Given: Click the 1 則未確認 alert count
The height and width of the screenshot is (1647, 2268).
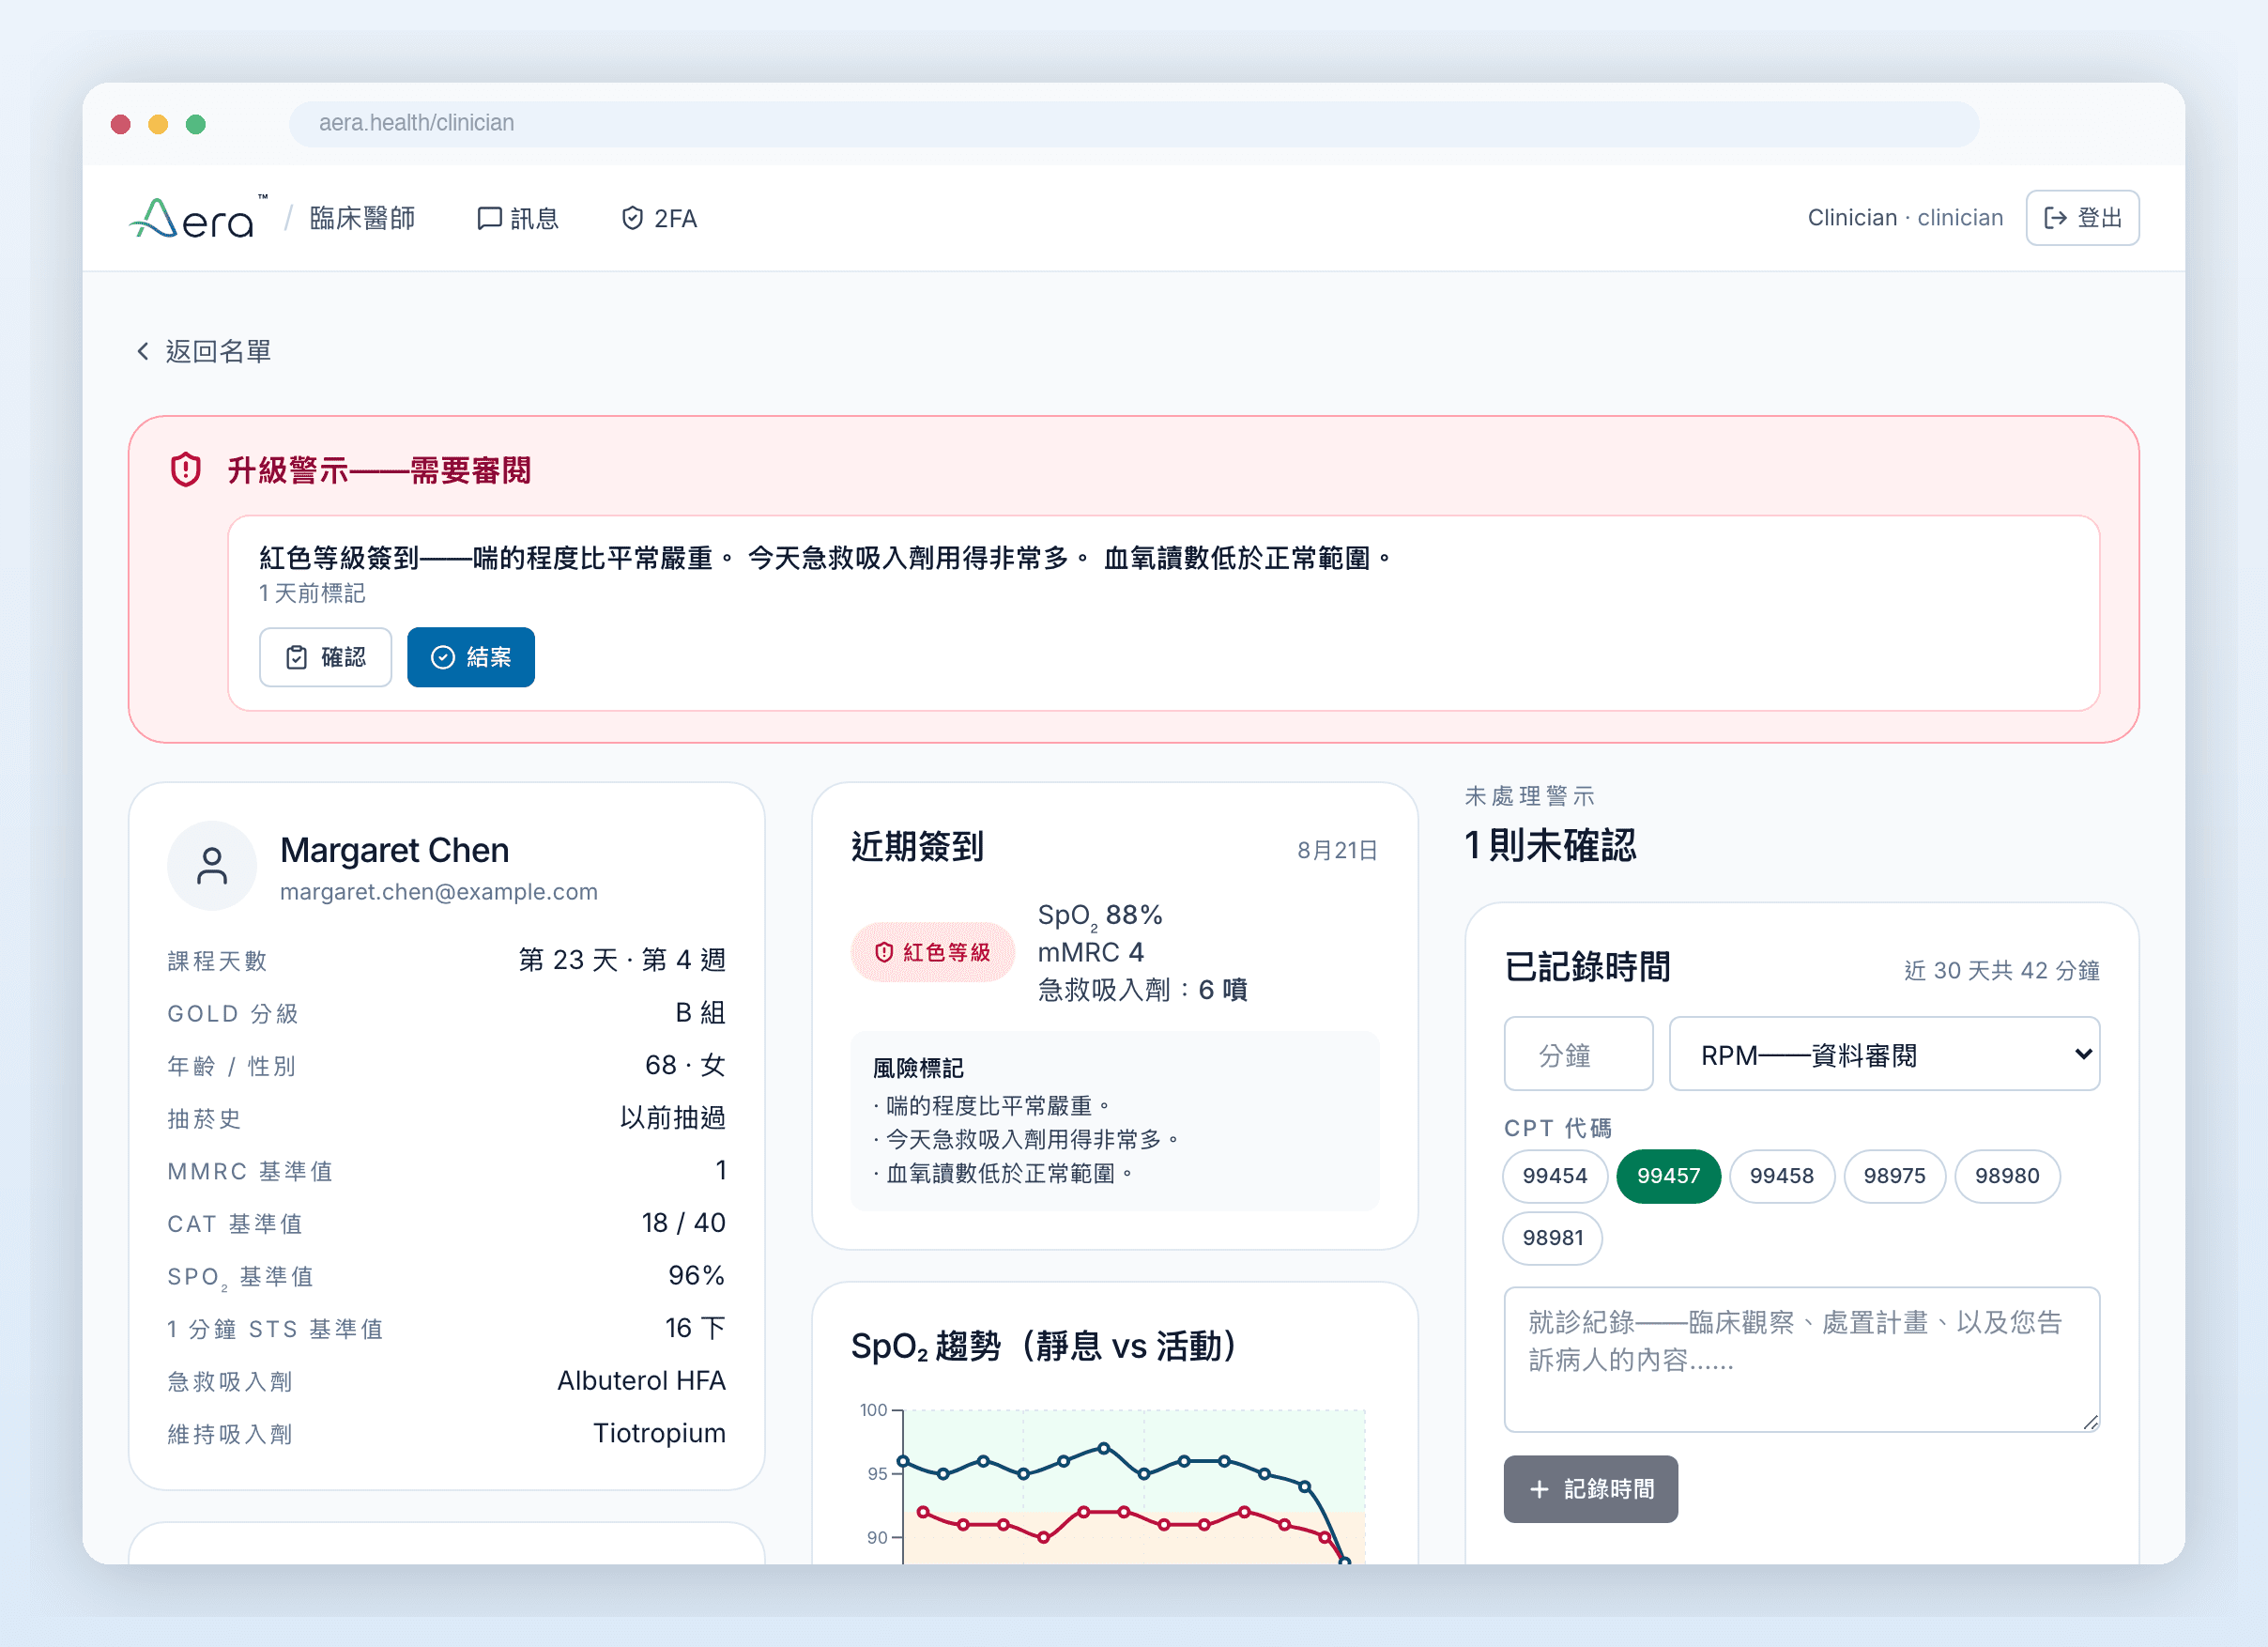Looking at the screenshot, I should click(x=1550, y=845).
